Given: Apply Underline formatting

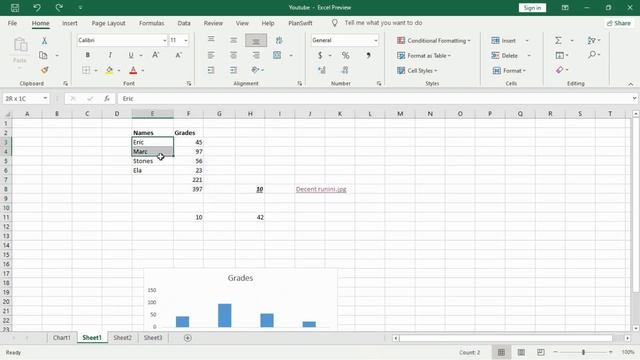Looking at the screenshot, I should [131, 55].
